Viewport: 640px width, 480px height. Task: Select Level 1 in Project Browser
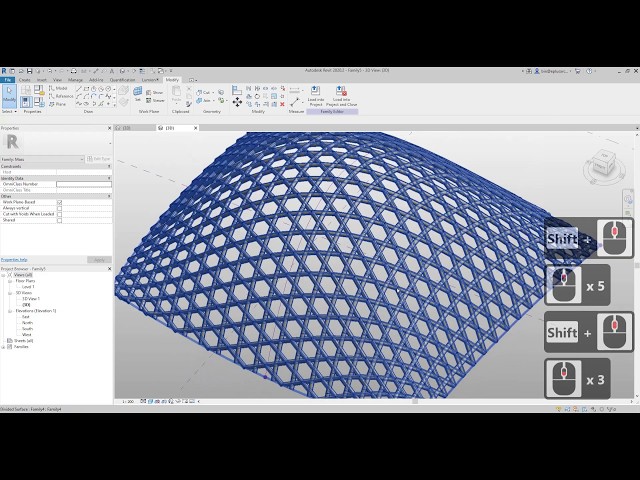tap(28, 287)
